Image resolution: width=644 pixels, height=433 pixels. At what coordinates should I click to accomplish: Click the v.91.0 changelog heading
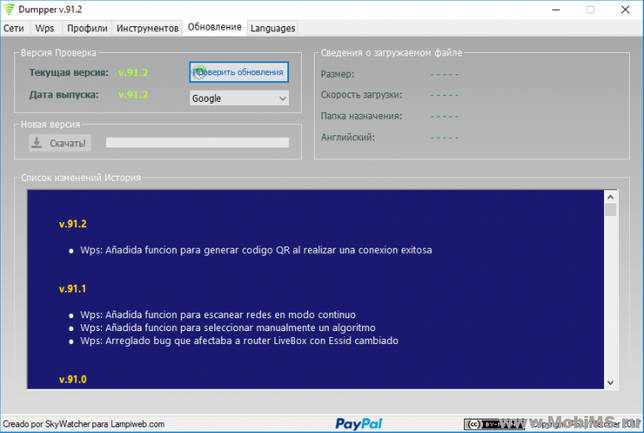click(73, 379)
